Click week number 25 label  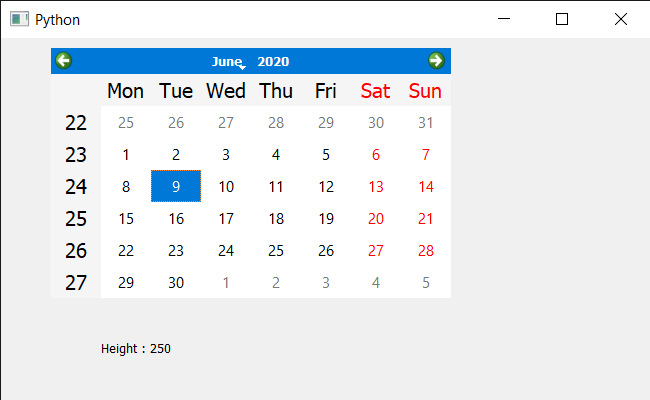point(76,218)
